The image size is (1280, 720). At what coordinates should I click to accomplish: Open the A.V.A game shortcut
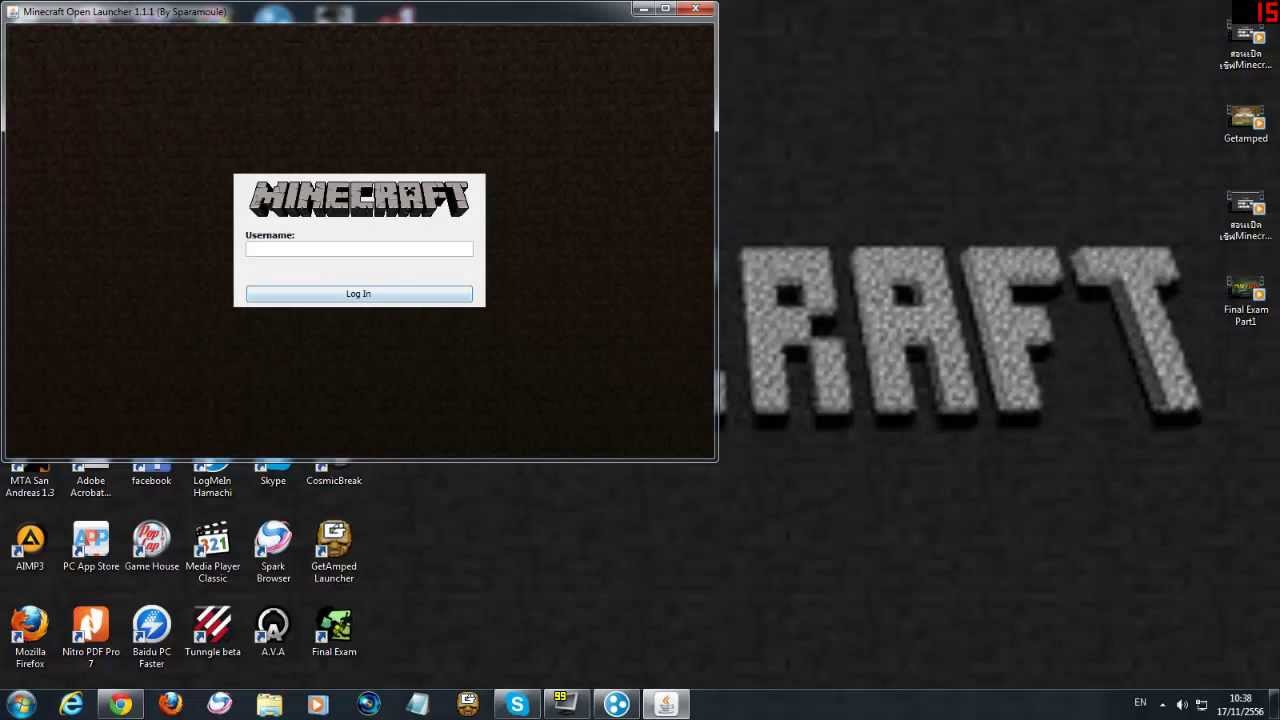click(x=273, y=632)
